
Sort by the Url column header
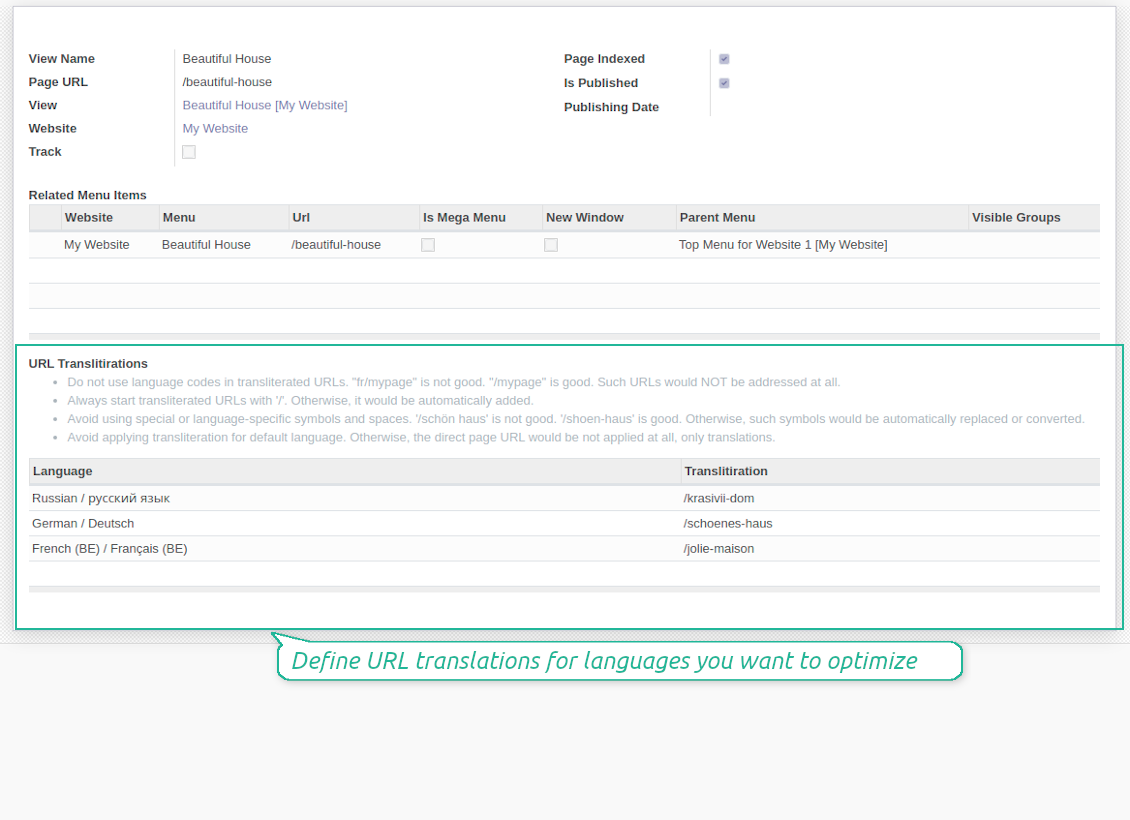coord(353,218)
